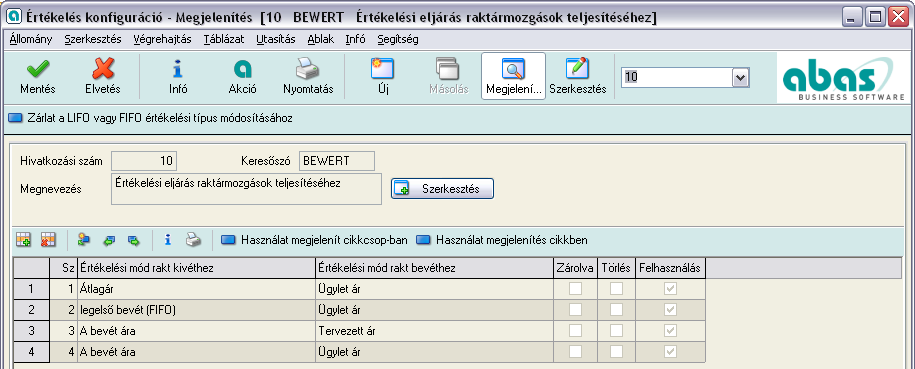Click the Törlés column header
Viewport: 915px width, 369px height.
pos(616,267)
